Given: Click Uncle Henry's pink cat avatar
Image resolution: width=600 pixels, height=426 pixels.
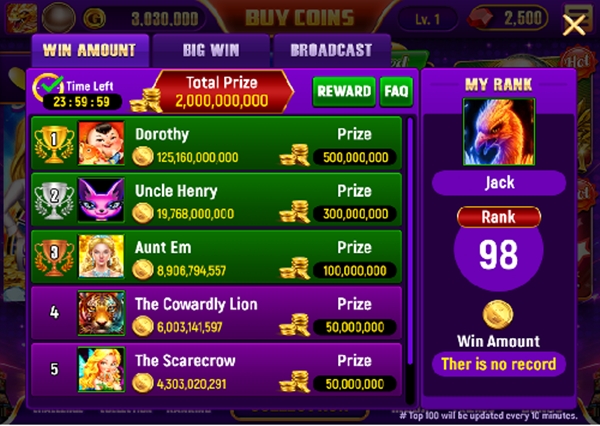Looking at the screenshot, I should coord(101,200).
